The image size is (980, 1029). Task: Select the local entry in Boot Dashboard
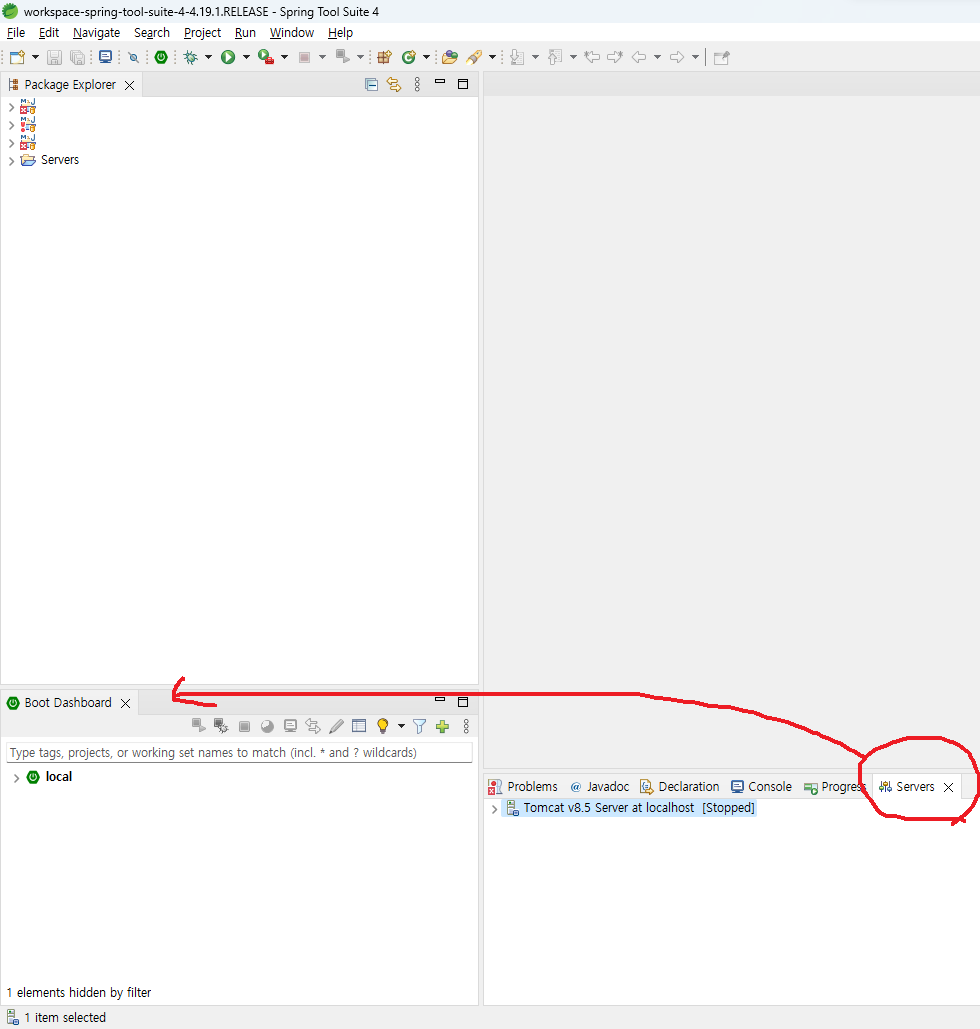pos(49,777)
